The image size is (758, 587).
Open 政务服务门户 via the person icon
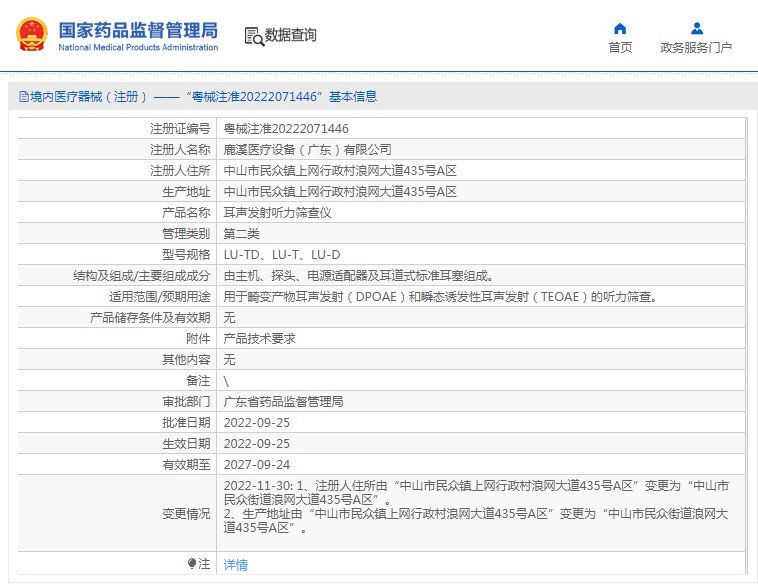pyautogui.click(x=697, y=29)
